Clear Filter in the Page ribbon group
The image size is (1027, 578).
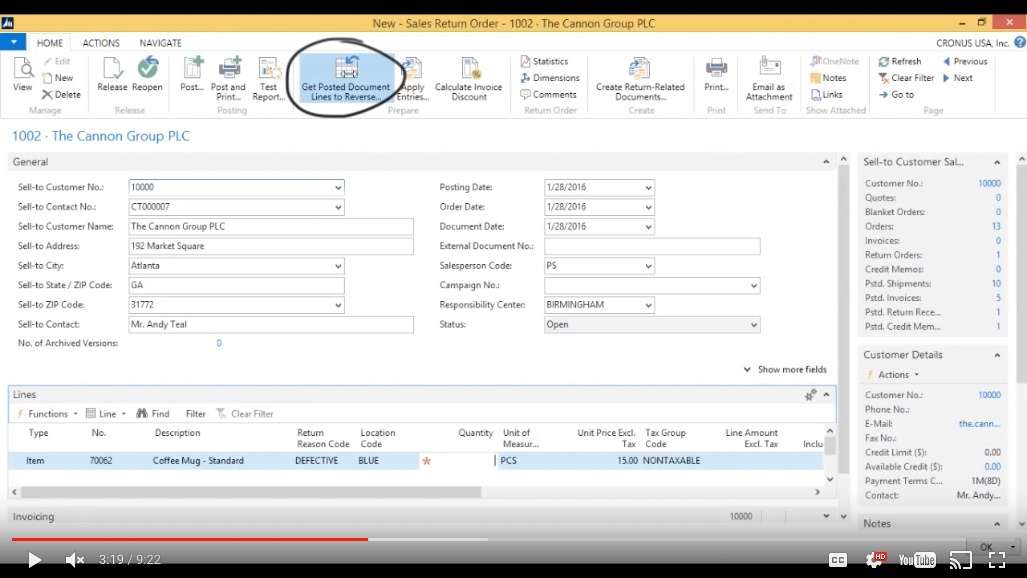click(x=906, y=77)
